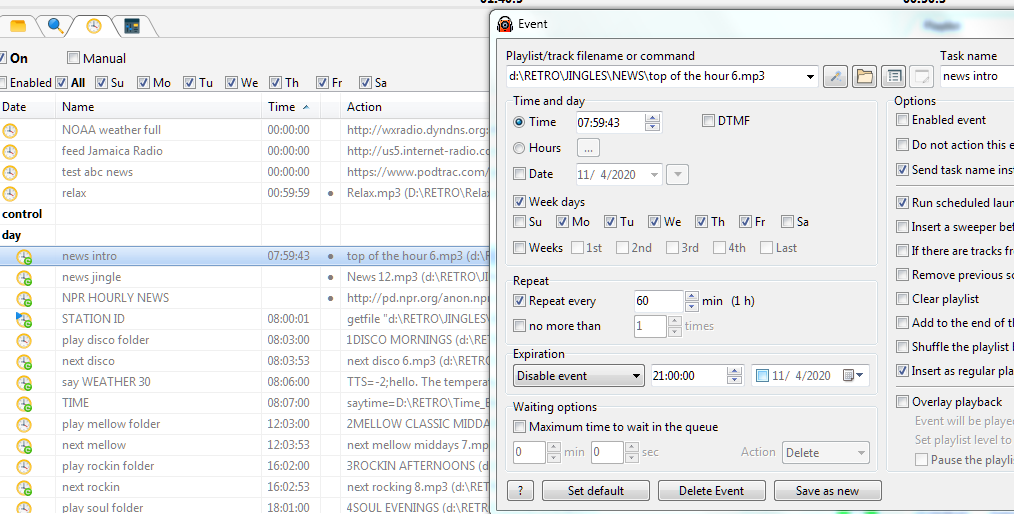Viewport: 1014px width, 514px height.
Task: Enable the DTMF checkbox
Action: (709, 121)
